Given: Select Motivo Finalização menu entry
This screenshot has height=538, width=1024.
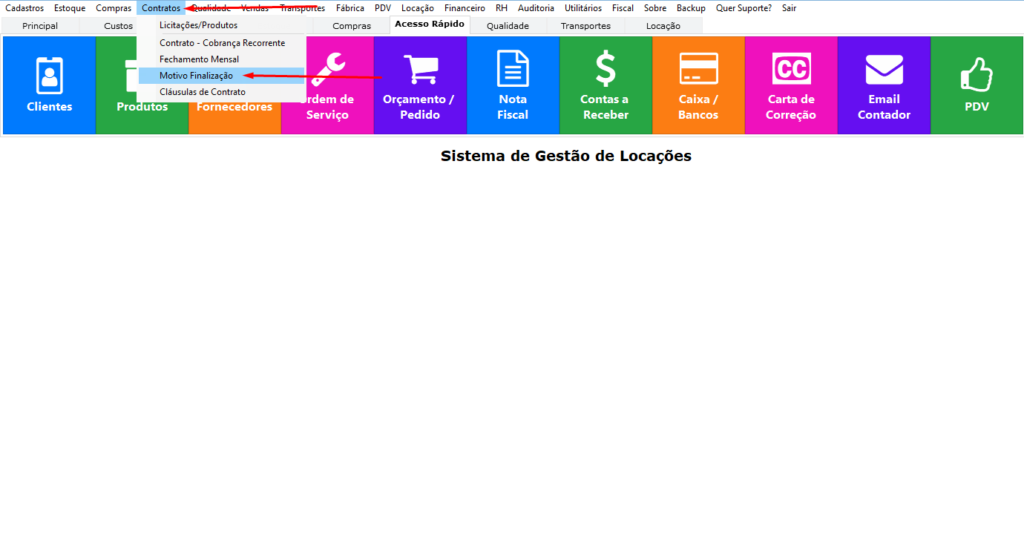Looking at the screenshot, I should click(196, 76).
